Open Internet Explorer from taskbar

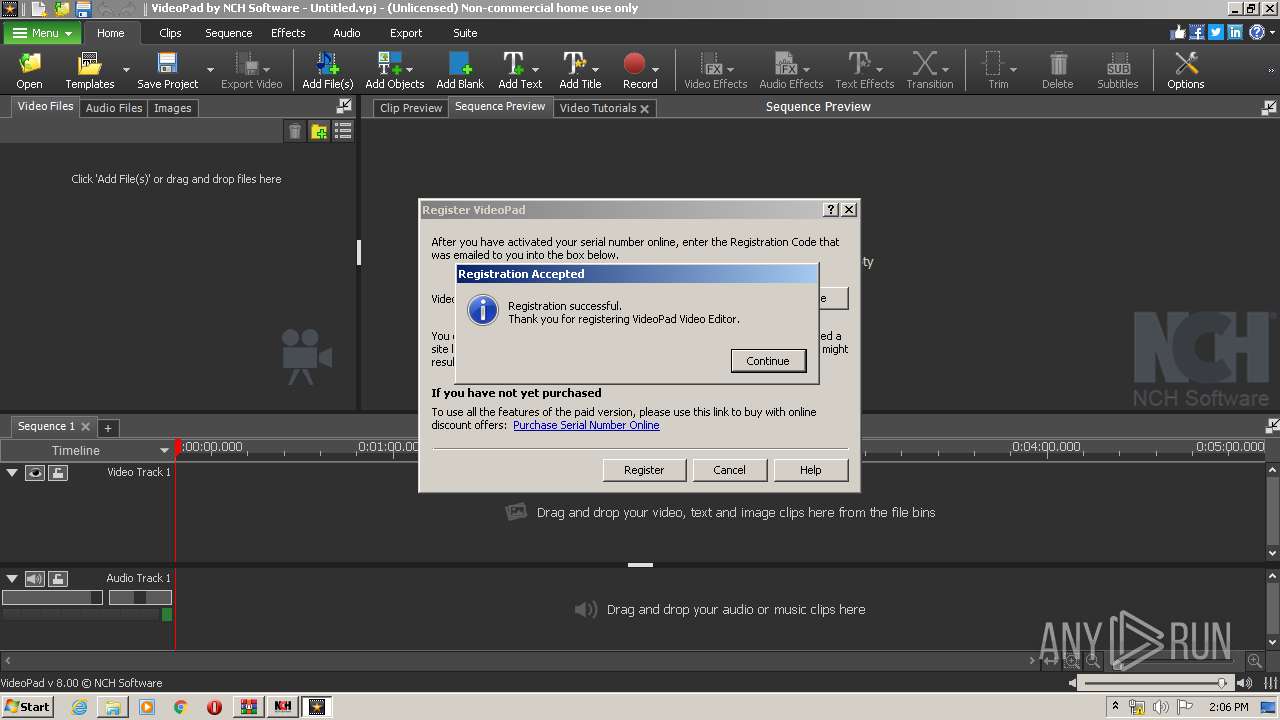pyautogui.click(x=80, y=707)
